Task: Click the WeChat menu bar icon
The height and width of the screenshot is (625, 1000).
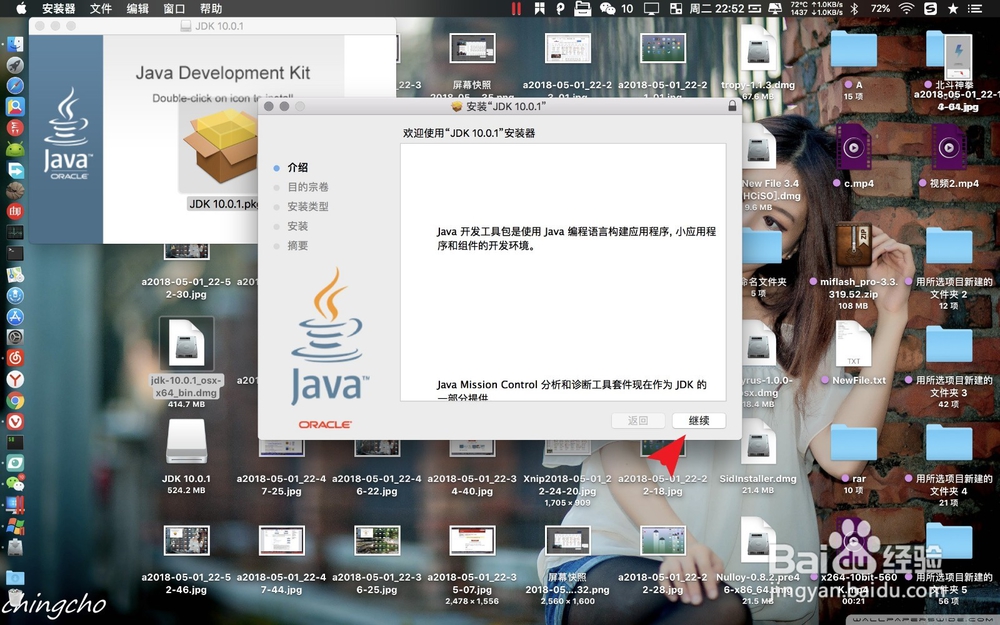Action: point(608,8)
